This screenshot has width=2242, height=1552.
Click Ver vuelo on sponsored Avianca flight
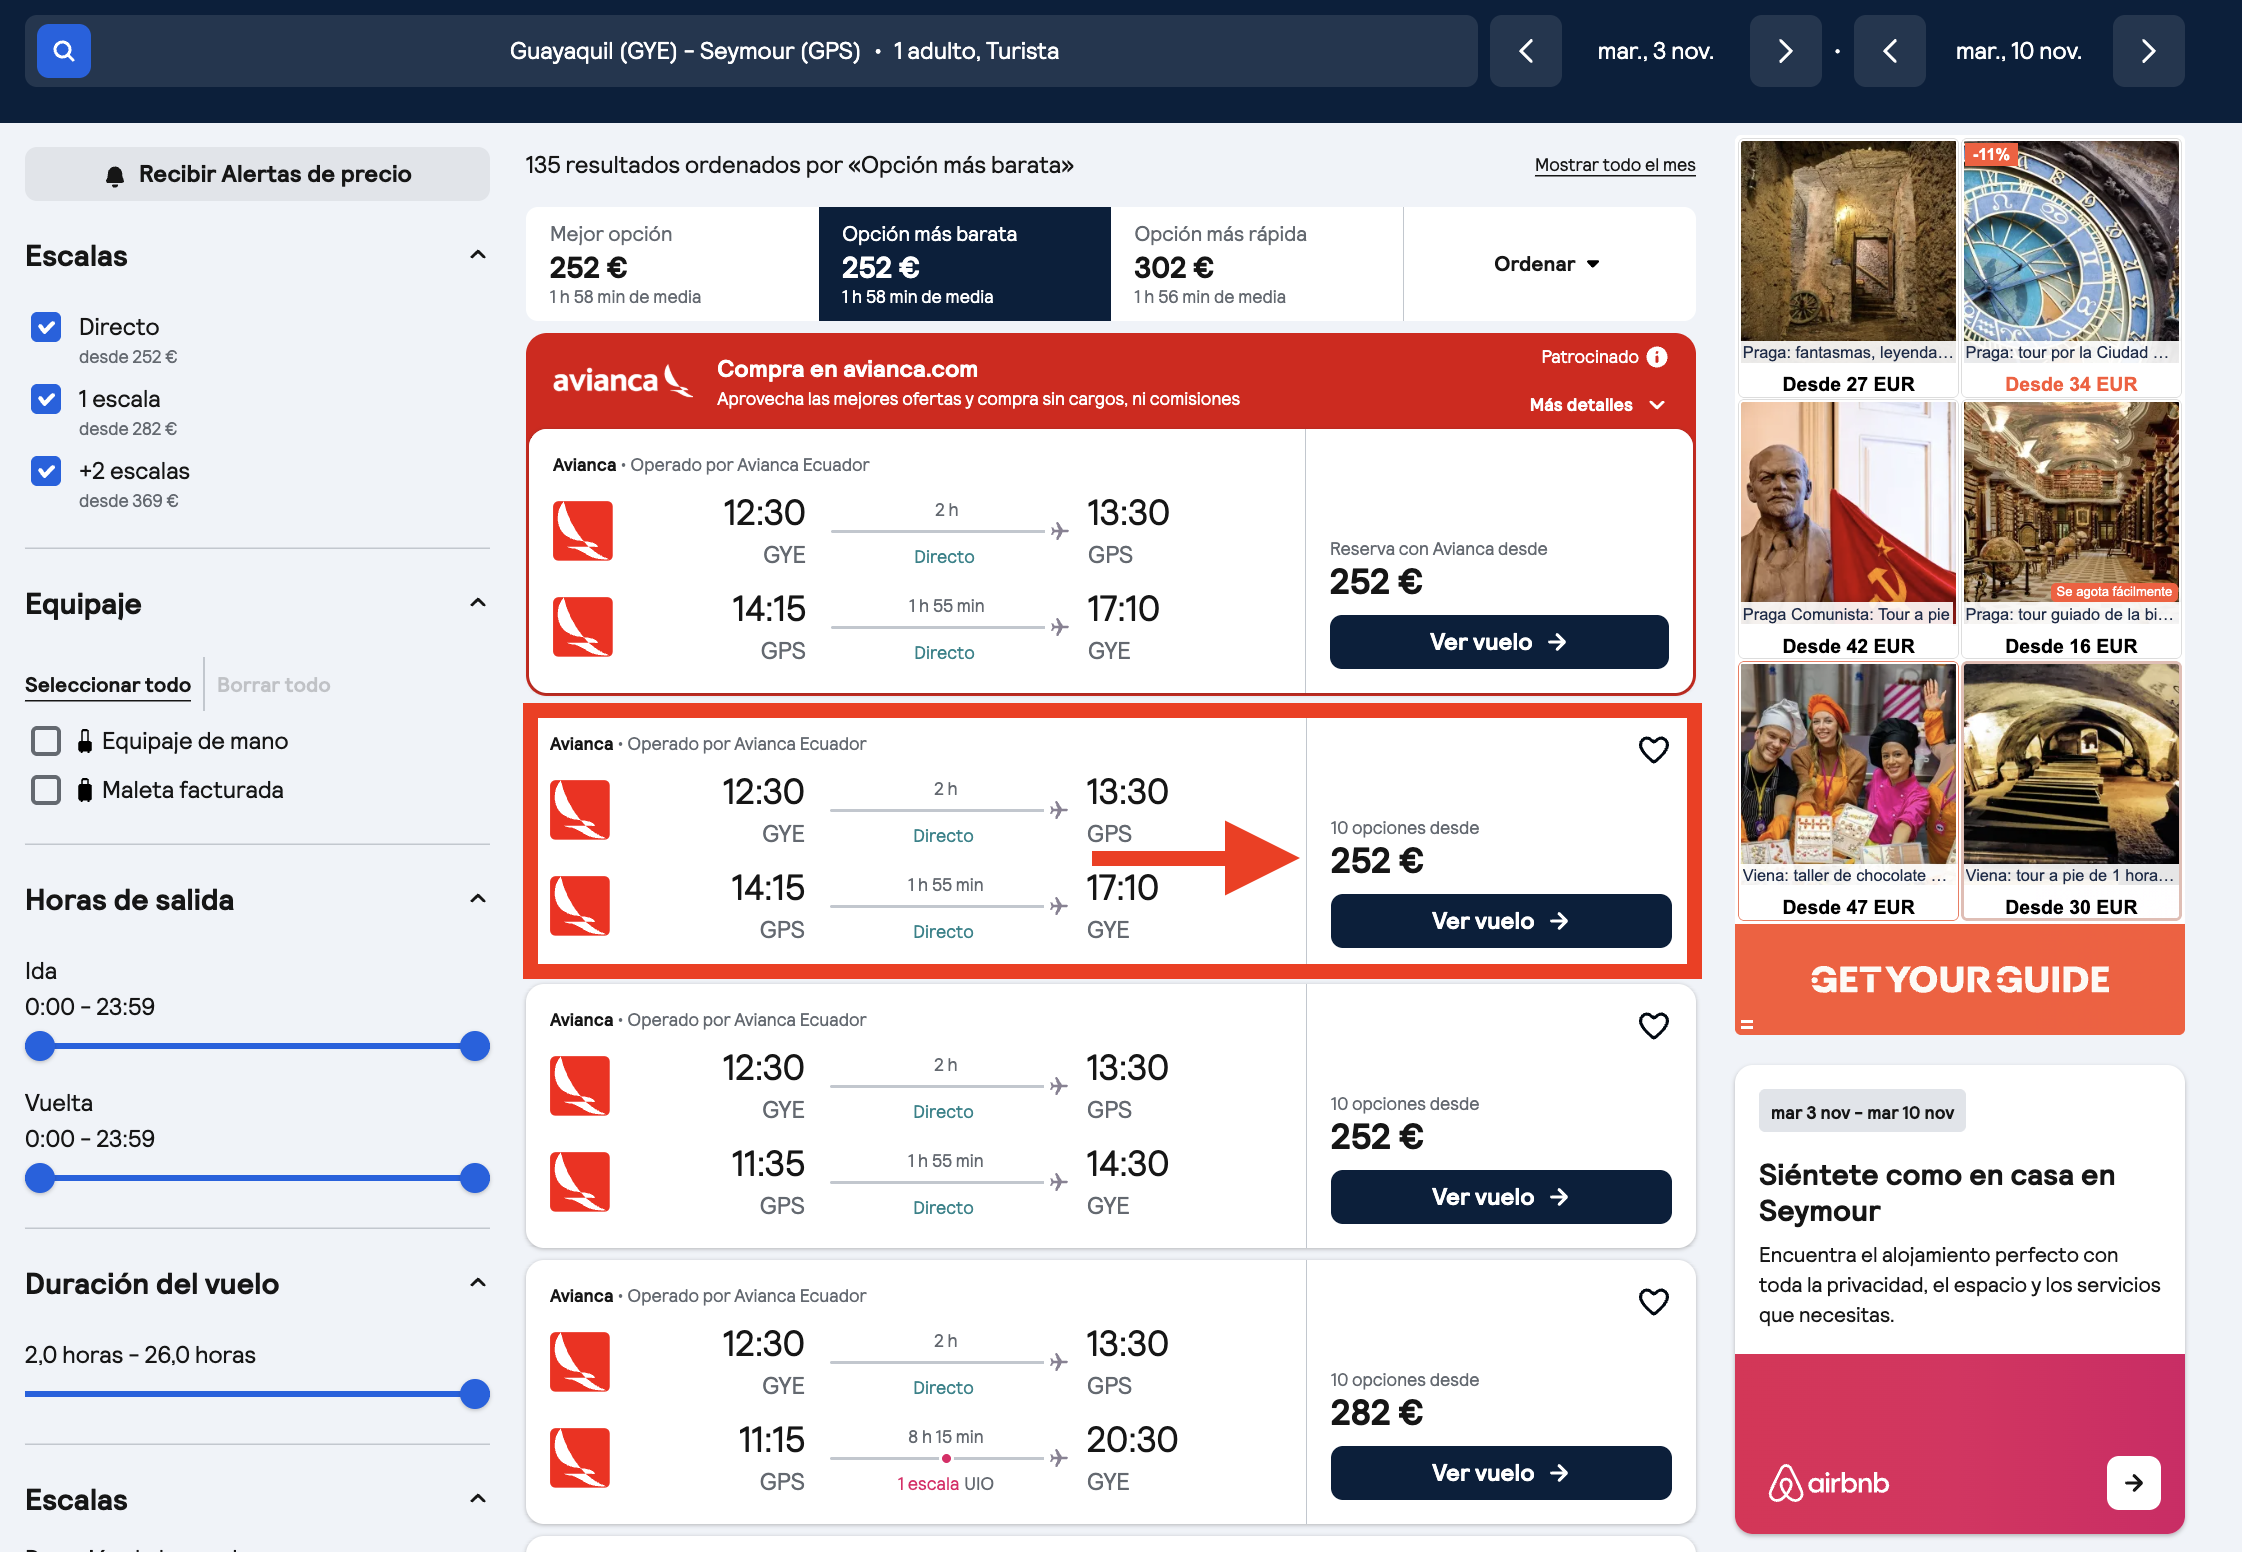click(x=1499, y=642)
